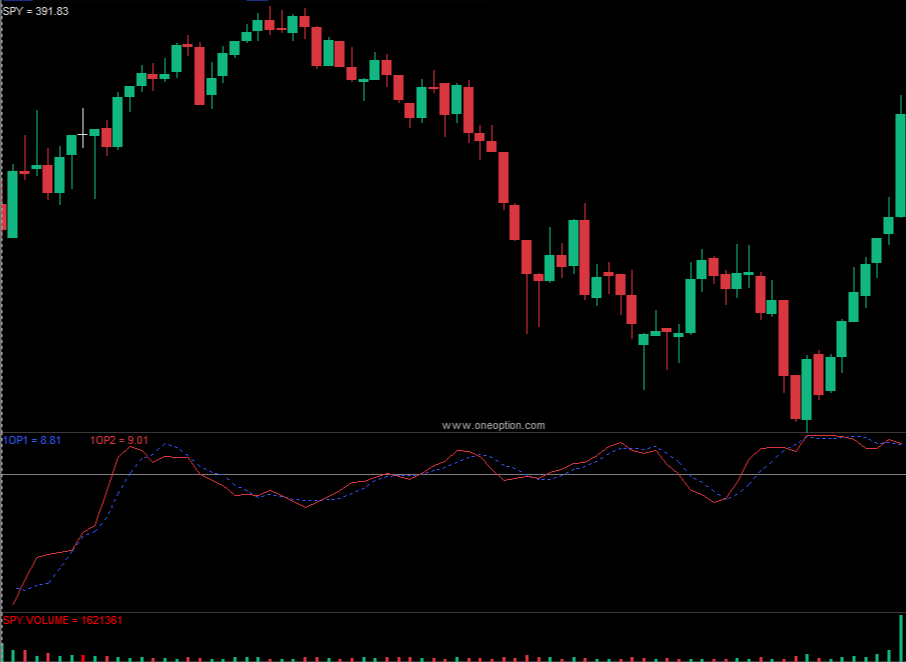Select the lowest red candle at the chart bottom
This screenshot has height=662, width=906.
point(795,396)
